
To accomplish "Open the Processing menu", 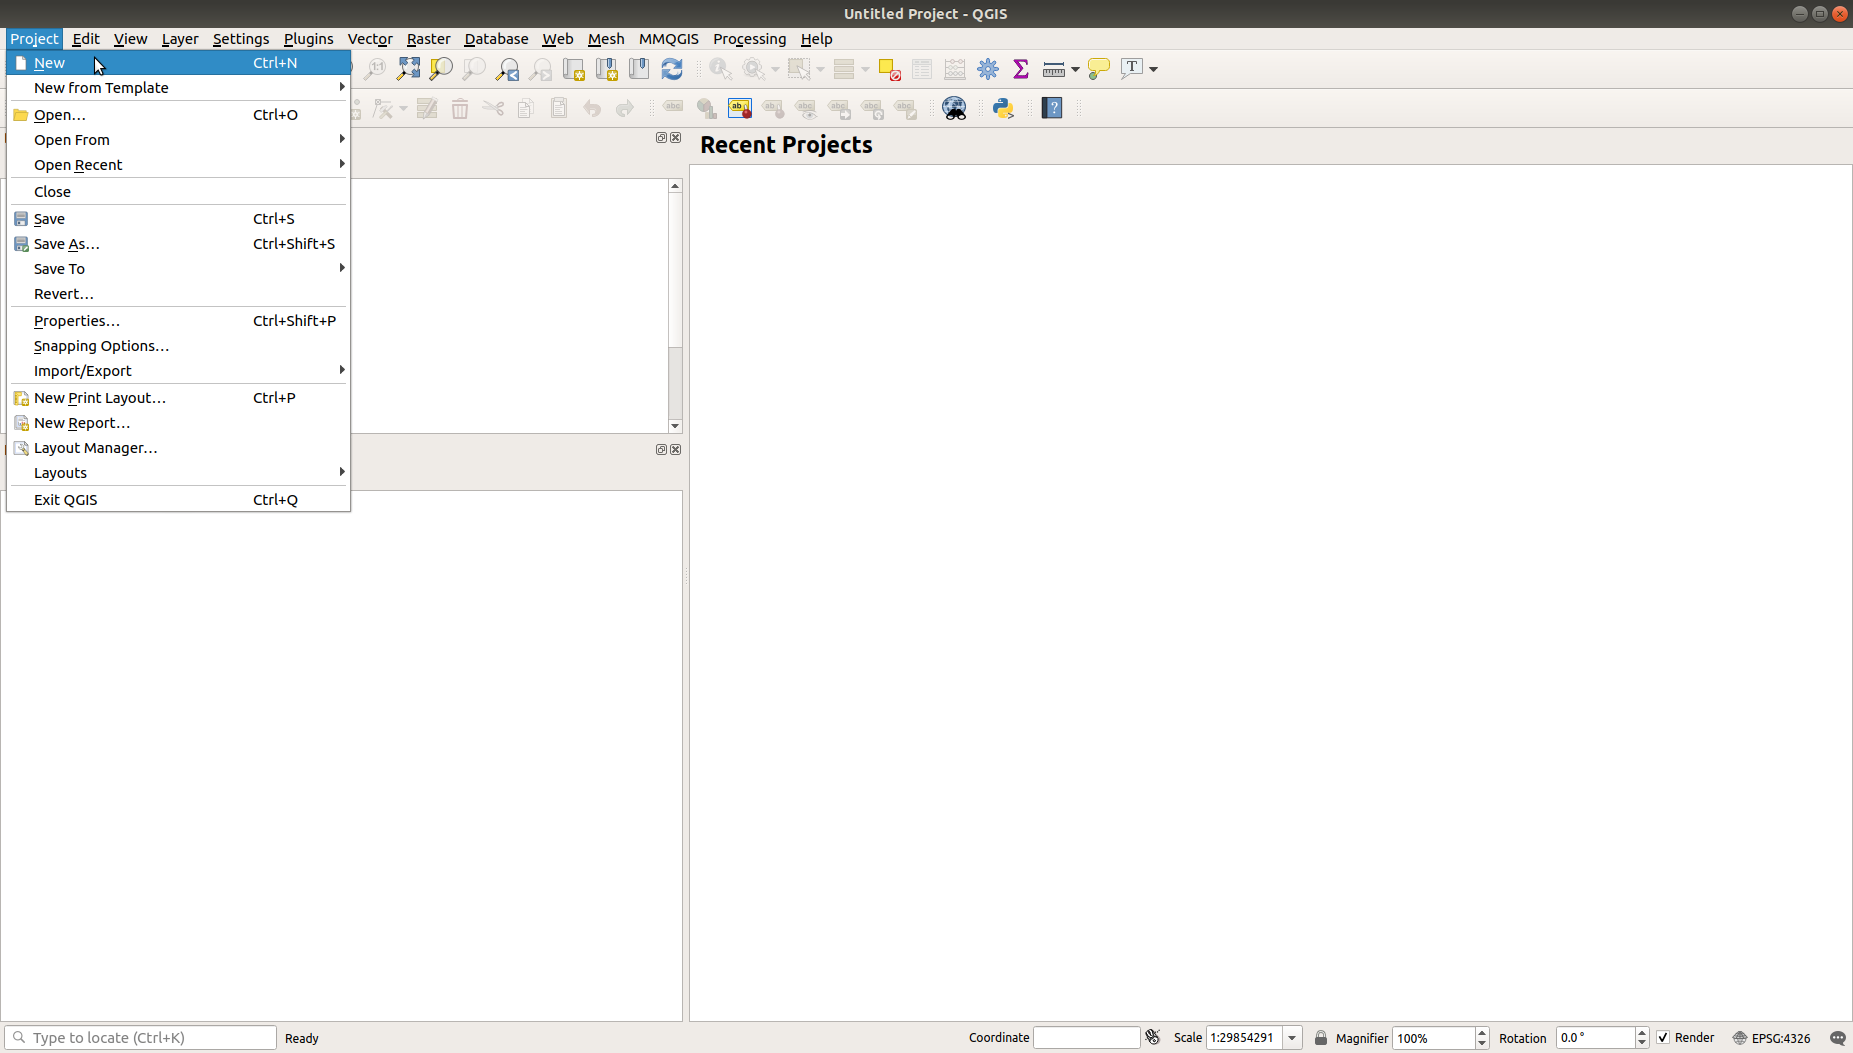I will click(x=749, y=39).
